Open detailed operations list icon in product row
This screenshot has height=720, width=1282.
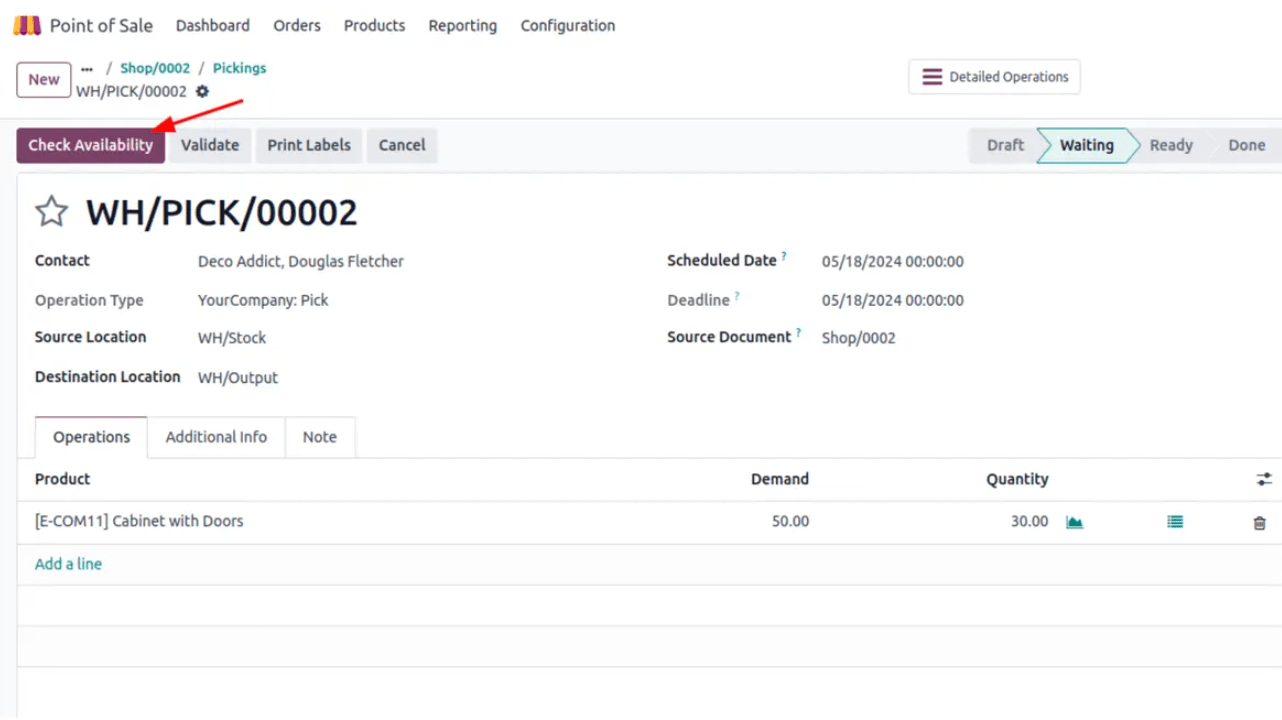point(1175,522)
